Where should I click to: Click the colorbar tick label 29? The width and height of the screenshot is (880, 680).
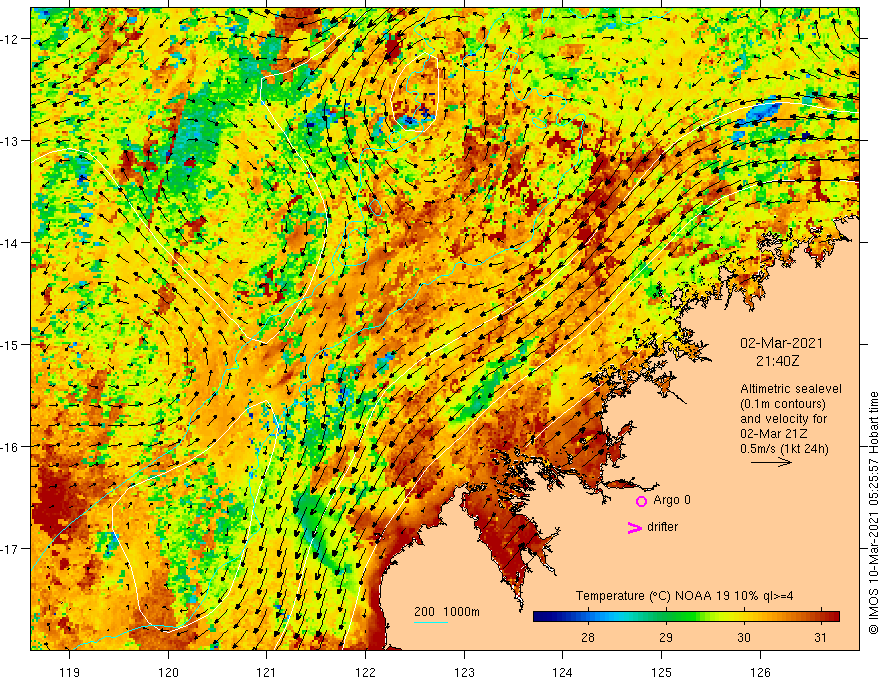click(x=666, y=637)
